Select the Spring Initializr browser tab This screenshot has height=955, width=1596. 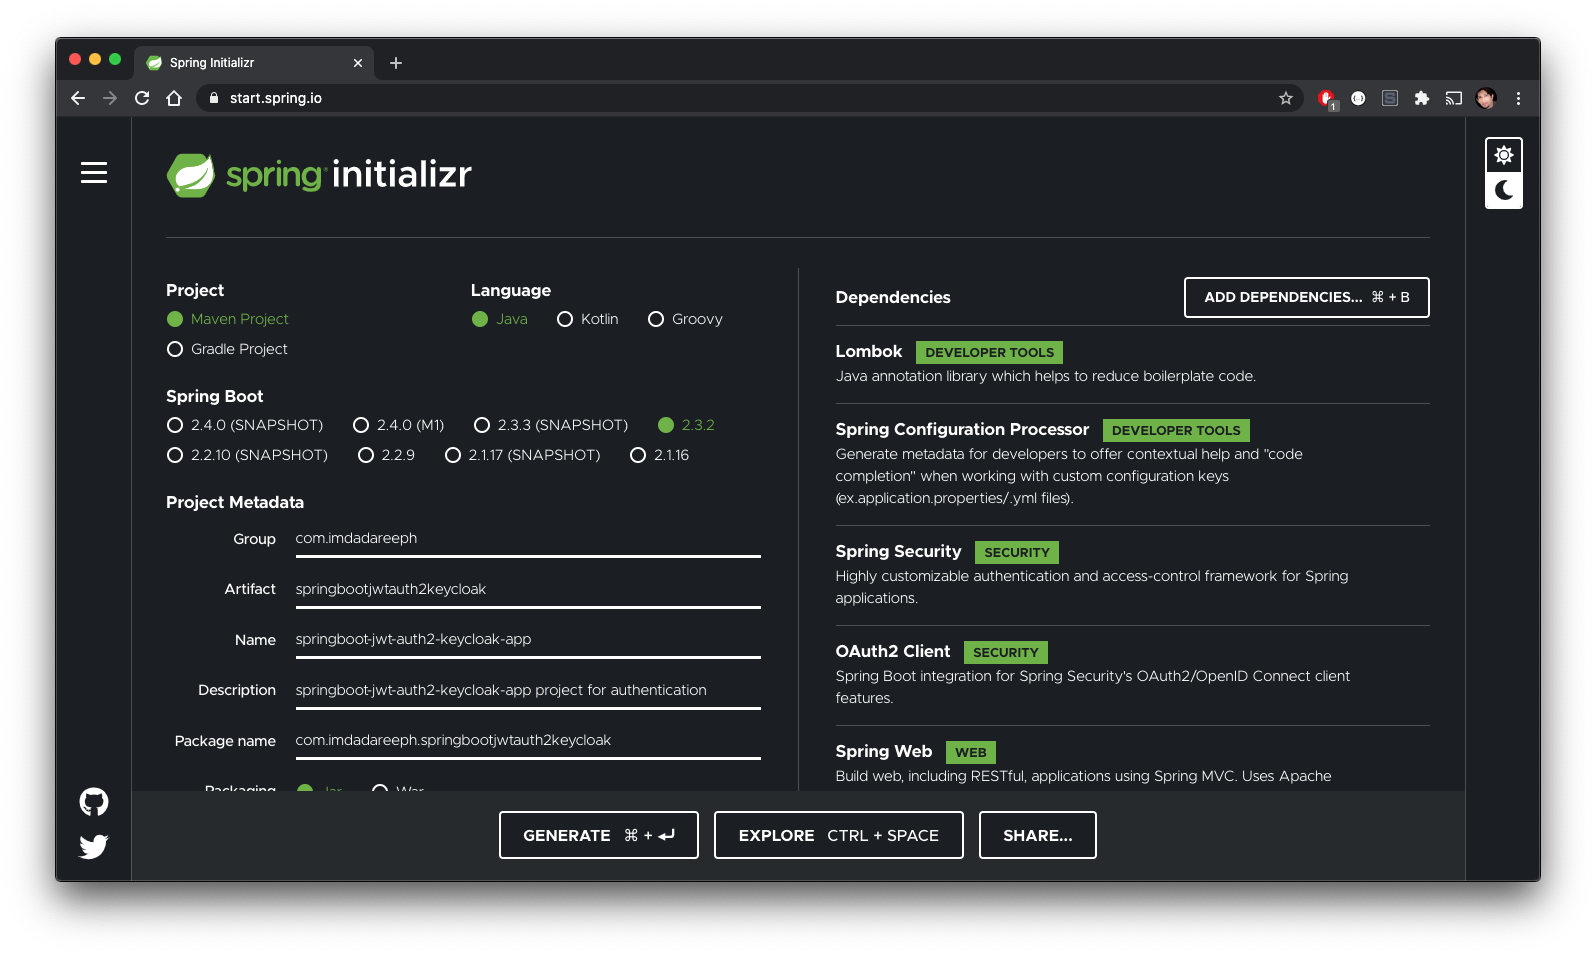(x=255, y=63)
